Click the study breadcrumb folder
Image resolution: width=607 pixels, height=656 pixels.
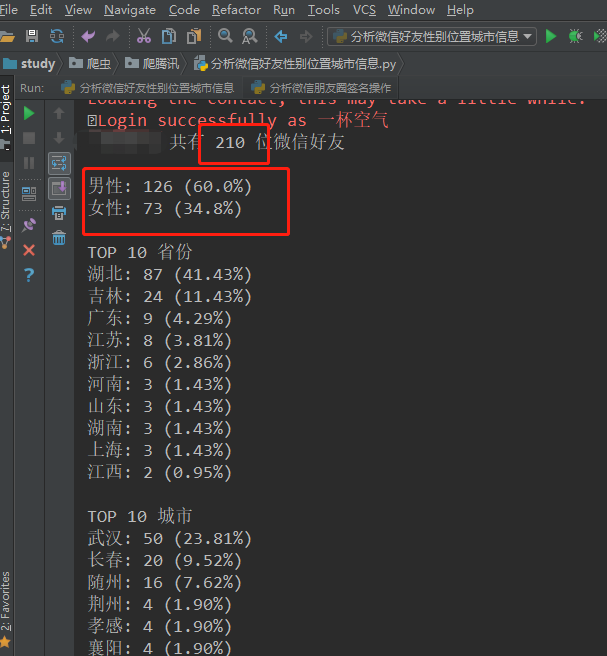click(29, 64)
